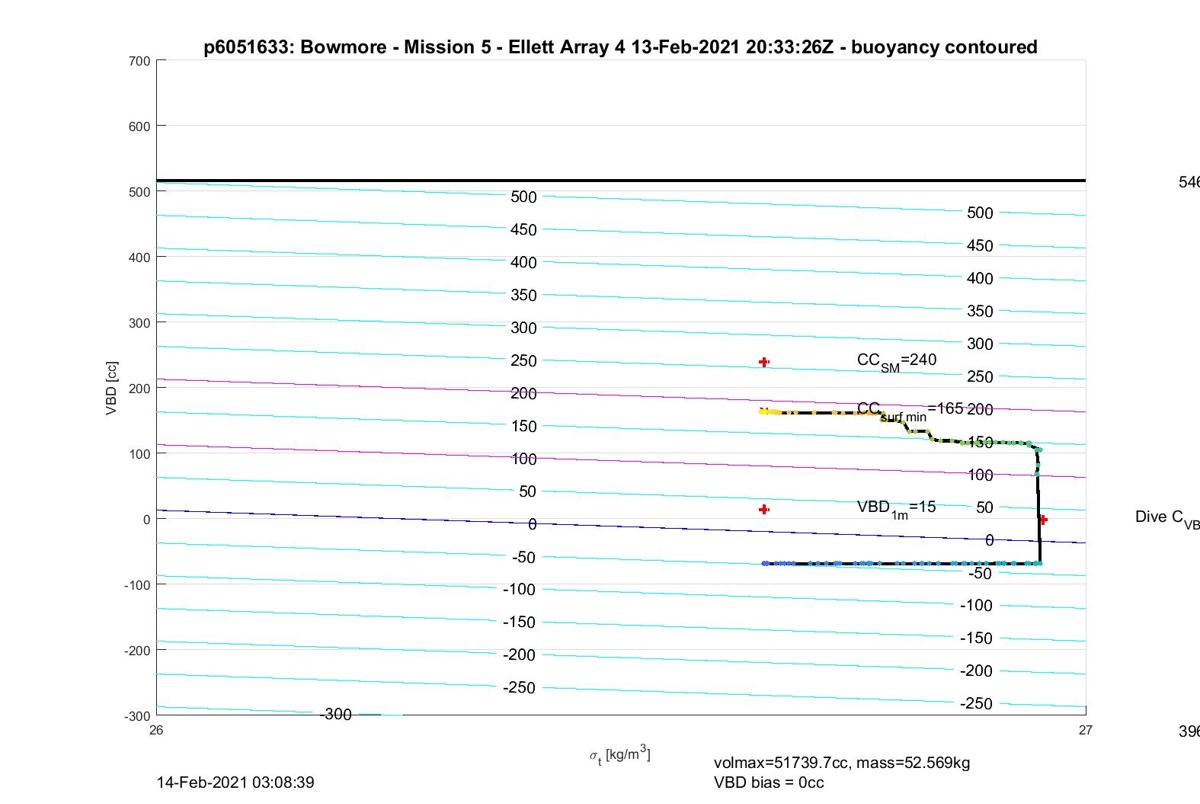Select the 'VBD [cc]' y-axis label
The width and height of the screenshot is (1200, 804).
click(x=113, y=387)
